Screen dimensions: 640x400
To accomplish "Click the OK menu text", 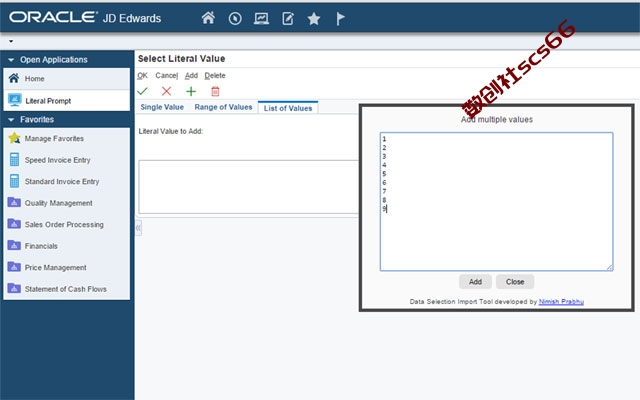I will 142,76.
